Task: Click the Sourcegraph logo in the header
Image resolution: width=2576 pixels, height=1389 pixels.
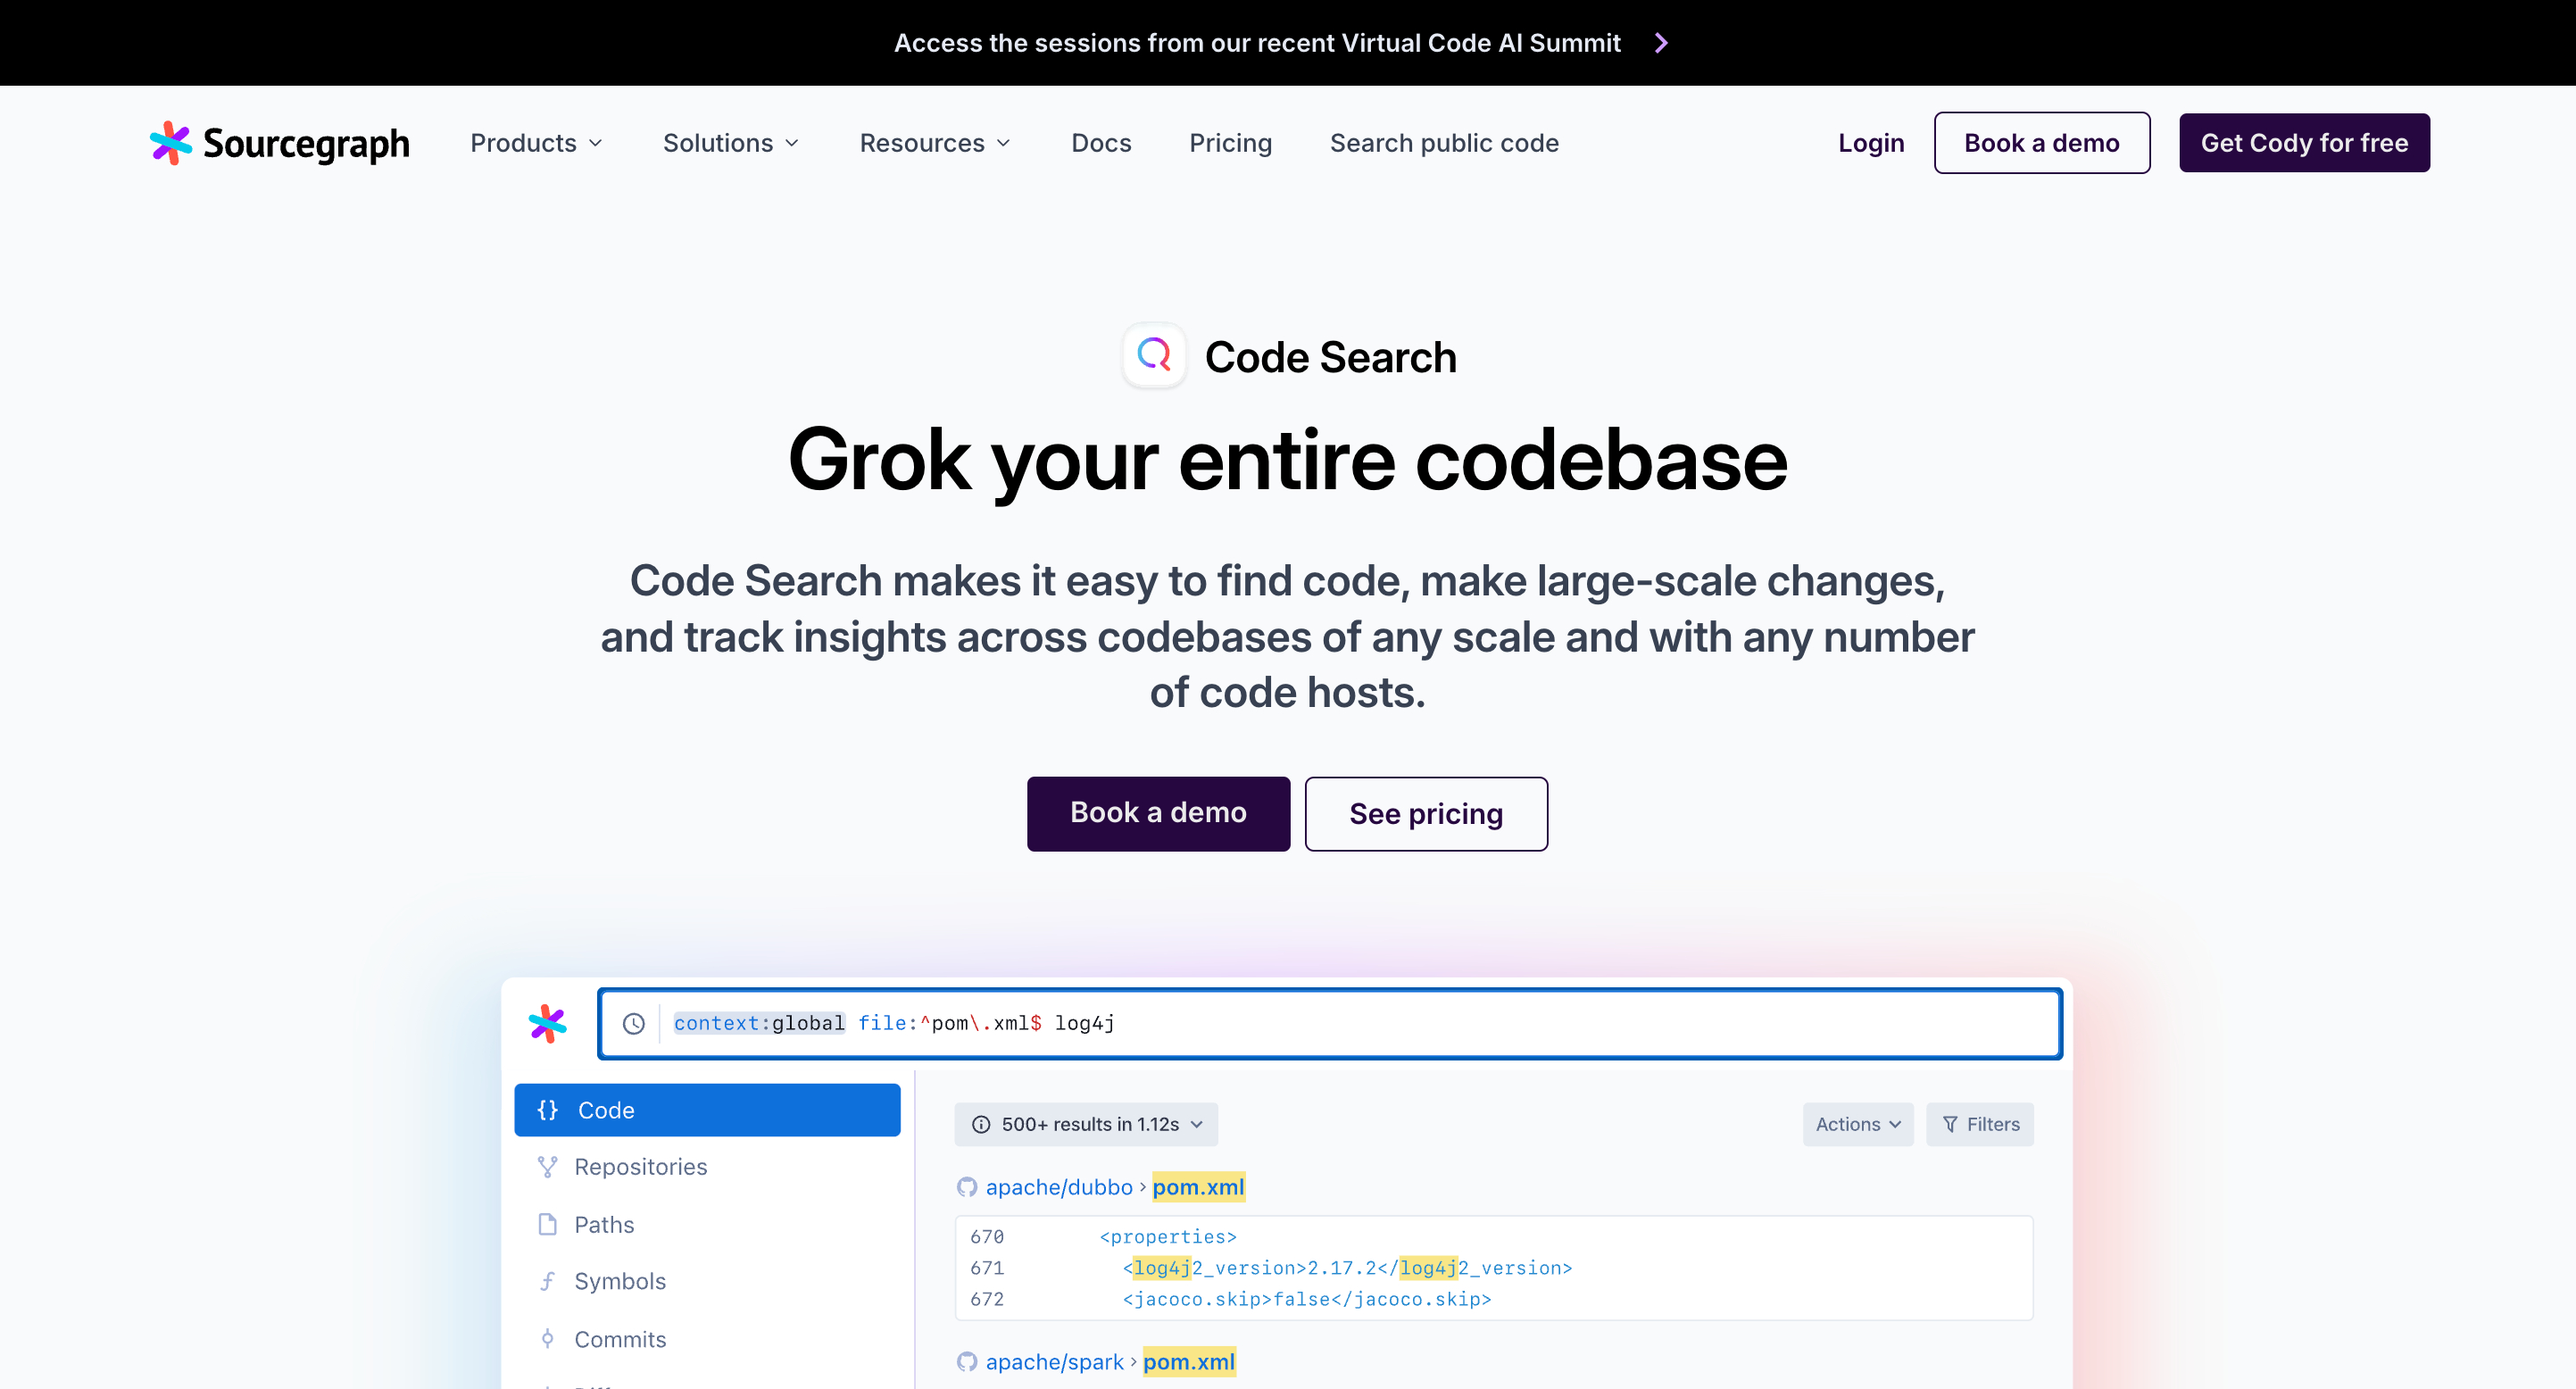Action: pos(280,143)
